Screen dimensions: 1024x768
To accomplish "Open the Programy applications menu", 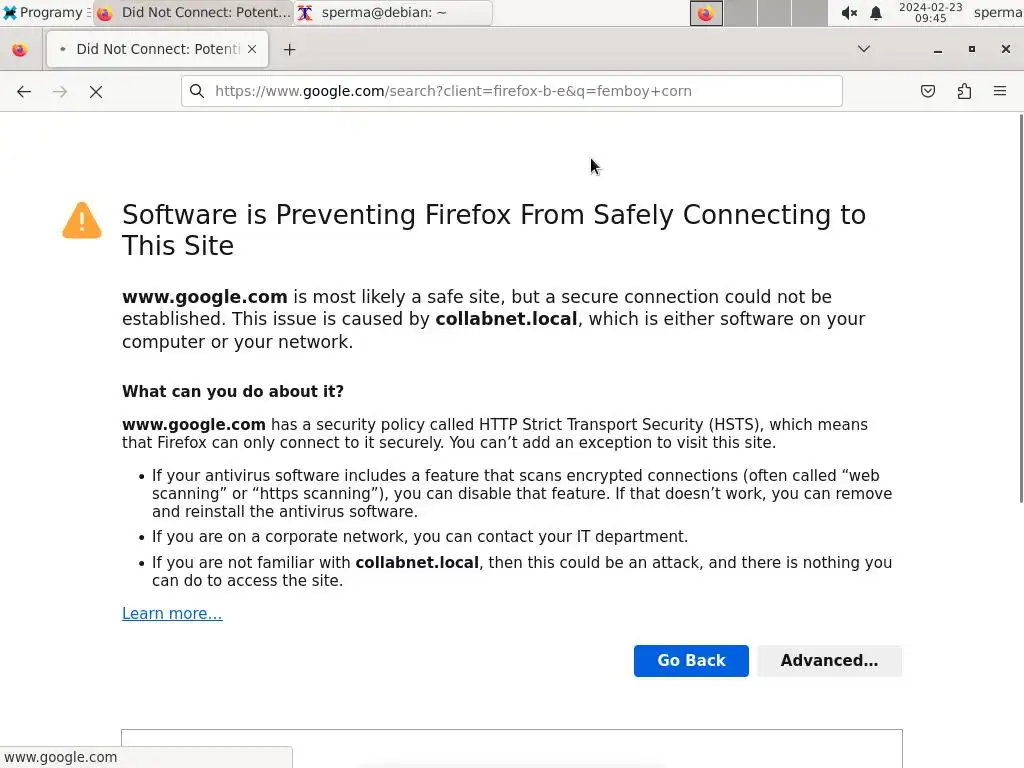I will (42, 13).
